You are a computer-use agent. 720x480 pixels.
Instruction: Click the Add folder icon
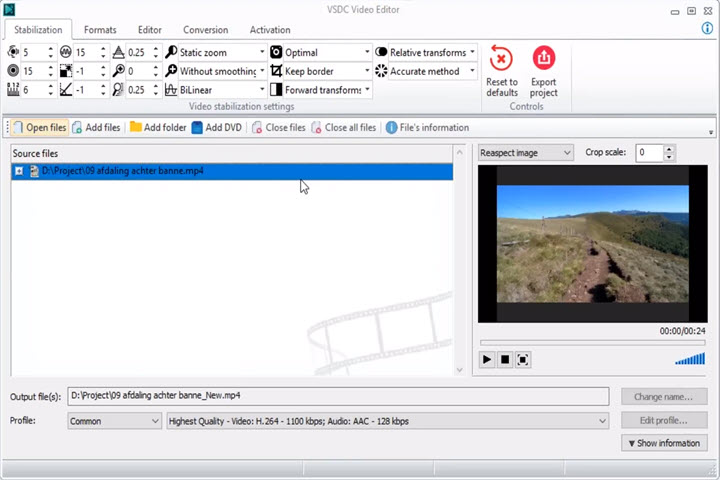click(136, 128)
